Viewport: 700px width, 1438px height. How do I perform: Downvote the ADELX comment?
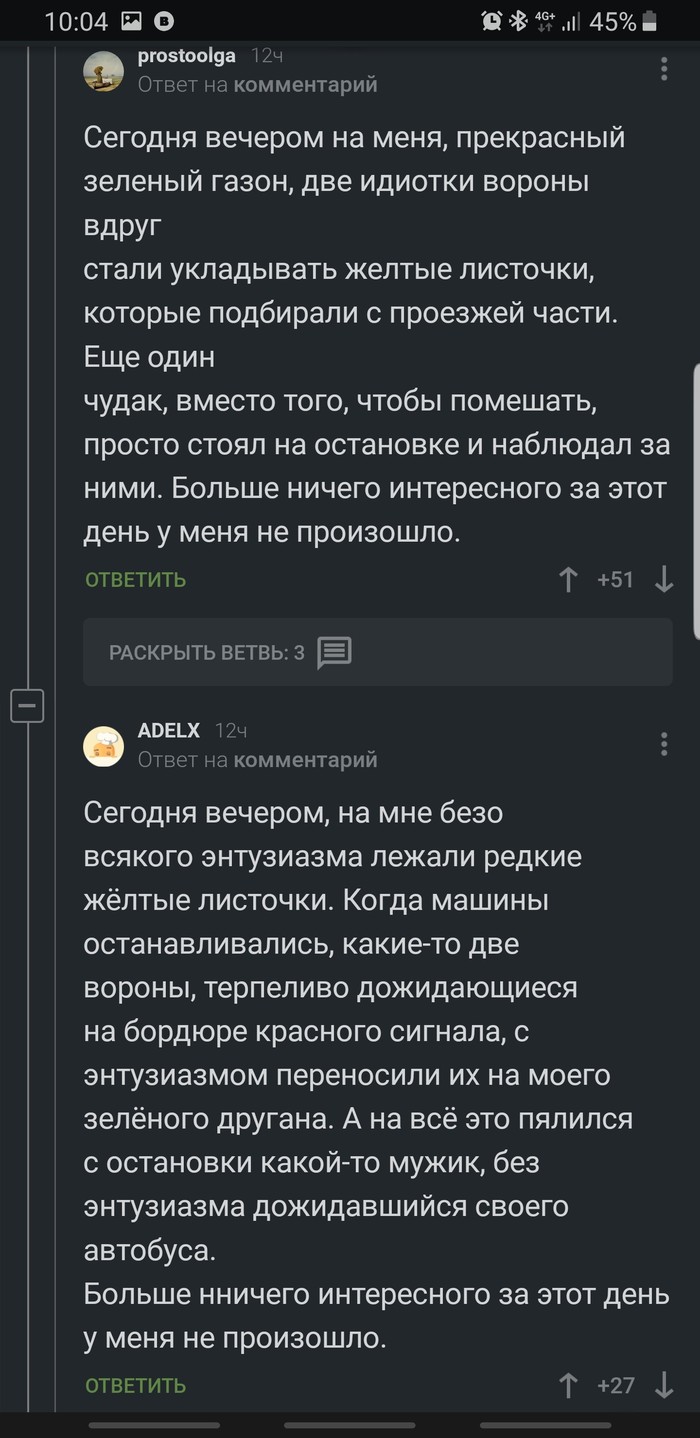[663, 1385]
